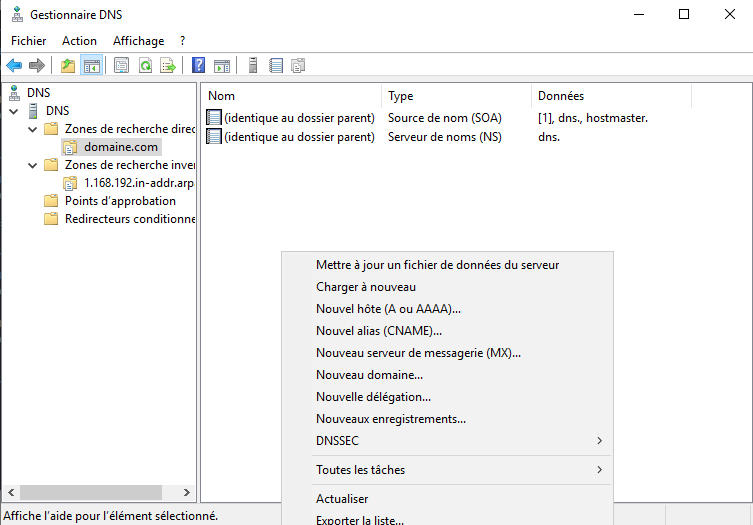Screen dimensions: 753x525
Task: Sort by the Nom column header
Action: (291, 96)
